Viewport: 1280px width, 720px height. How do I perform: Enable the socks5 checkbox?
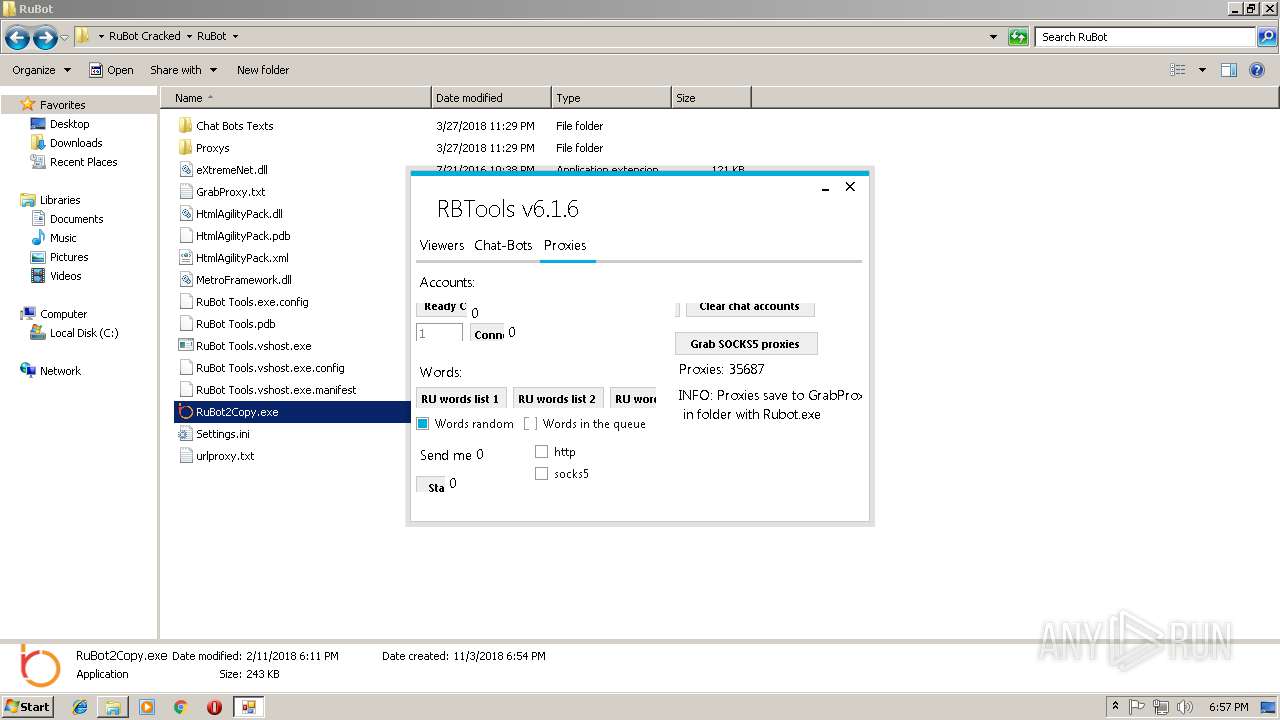[x=541, y=474]
